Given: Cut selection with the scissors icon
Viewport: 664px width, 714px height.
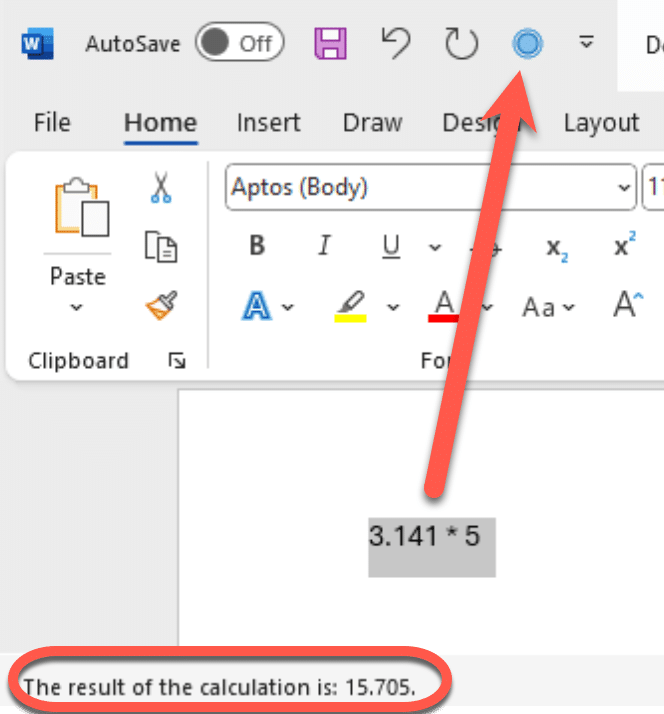Looking at the screenshot, I should [161, 187].
